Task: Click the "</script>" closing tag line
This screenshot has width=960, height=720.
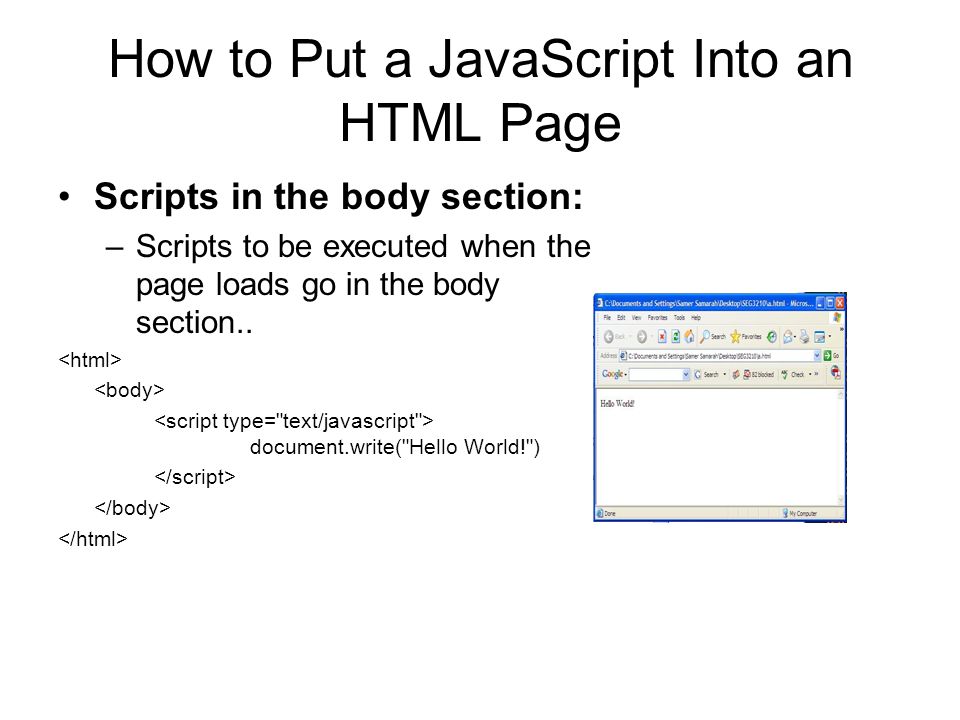Action: click(x=195, y=477)
